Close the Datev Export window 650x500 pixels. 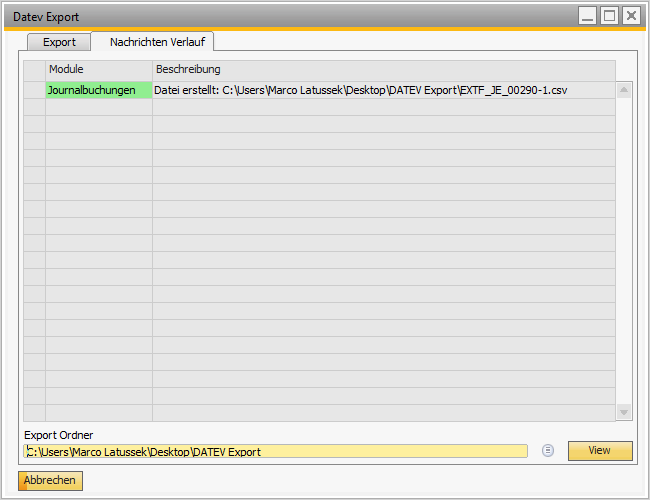click(x=631, y=16)
